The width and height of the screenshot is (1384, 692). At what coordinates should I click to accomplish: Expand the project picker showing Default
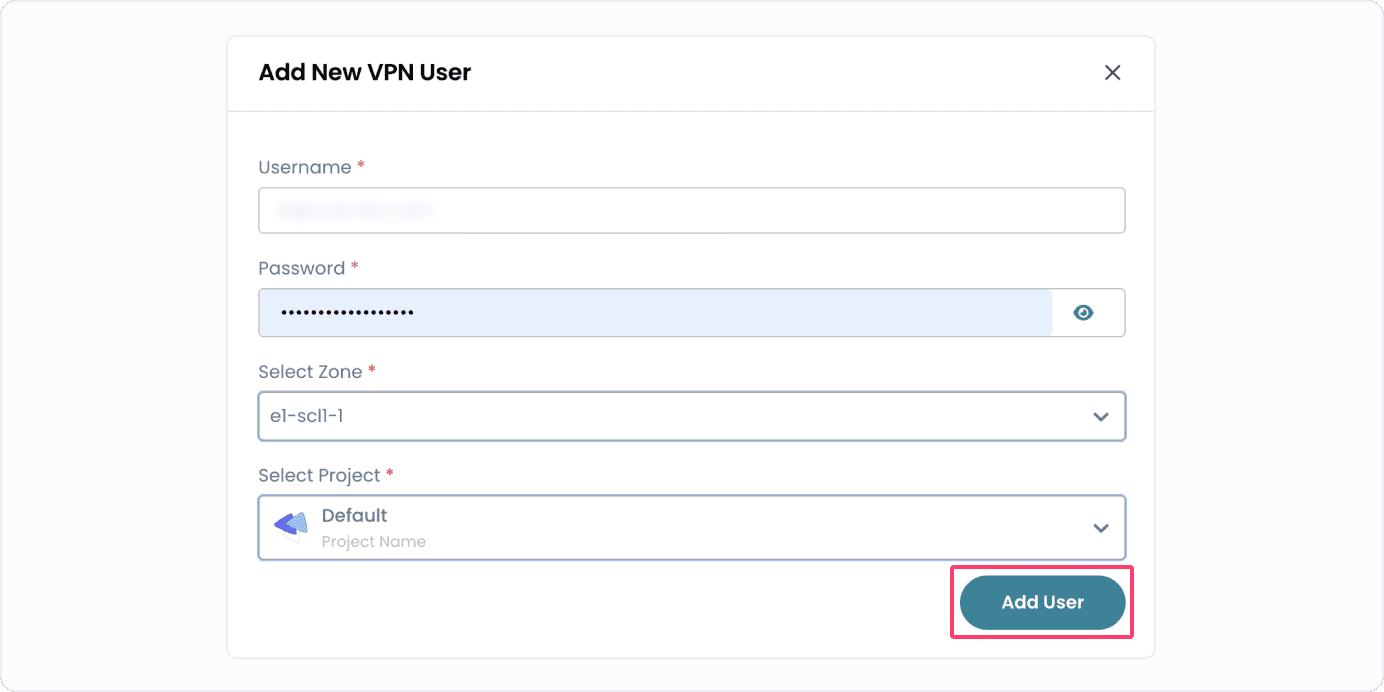[x=692, y=527]
